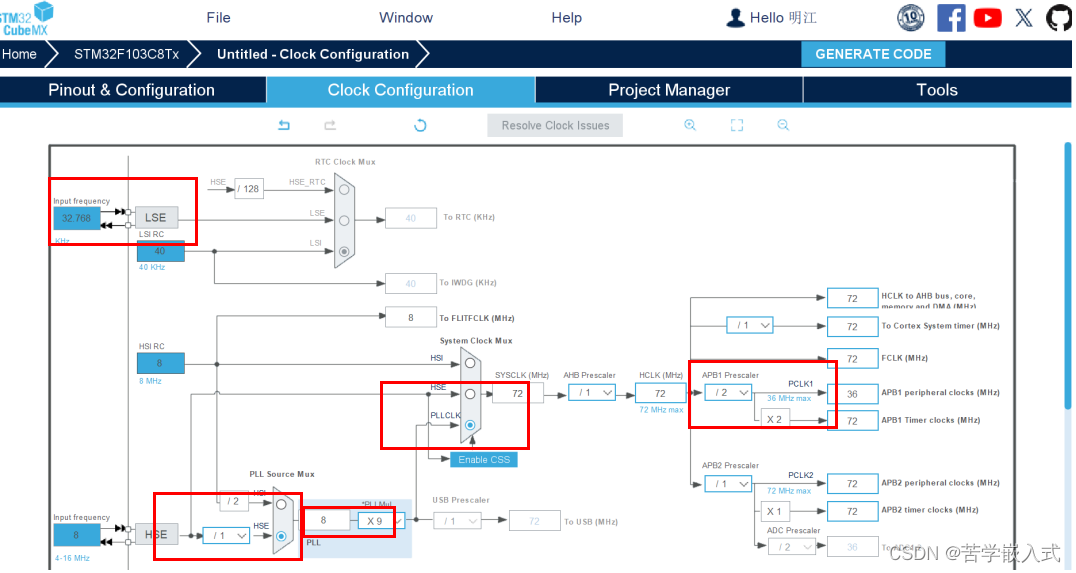Select HSI on PLL Source Mux
The height and width of the screenshot is (573, 1076).
pyautogui.click(x=281, y=505)
